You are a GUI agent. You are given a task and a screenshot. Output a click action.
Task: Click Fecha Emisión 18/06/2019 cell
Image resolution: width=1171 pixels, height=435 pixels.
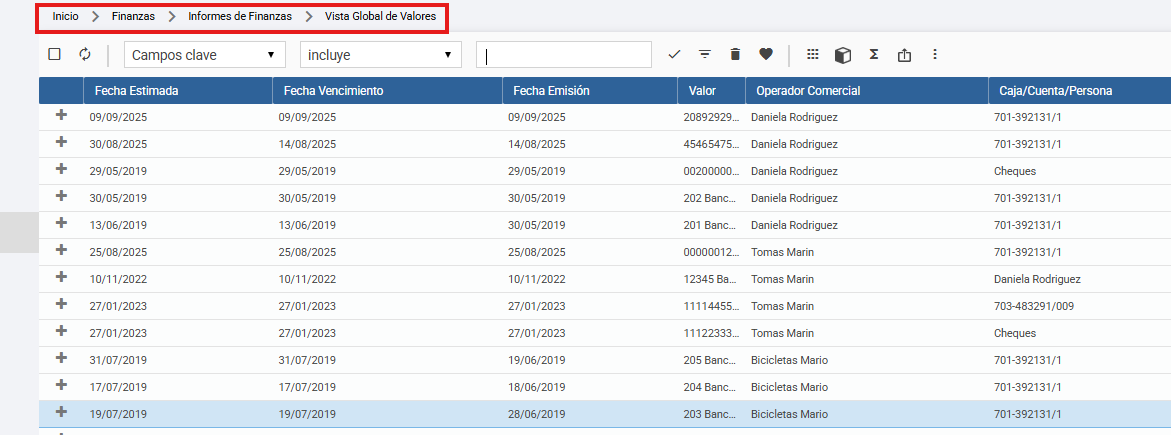click(537, 387)
